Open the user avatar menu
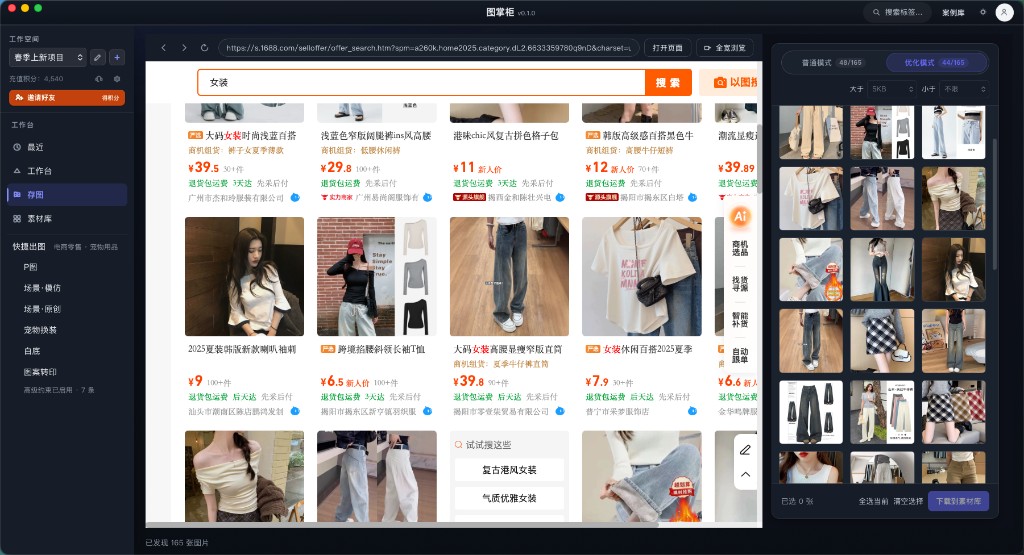 (1004, 12)
